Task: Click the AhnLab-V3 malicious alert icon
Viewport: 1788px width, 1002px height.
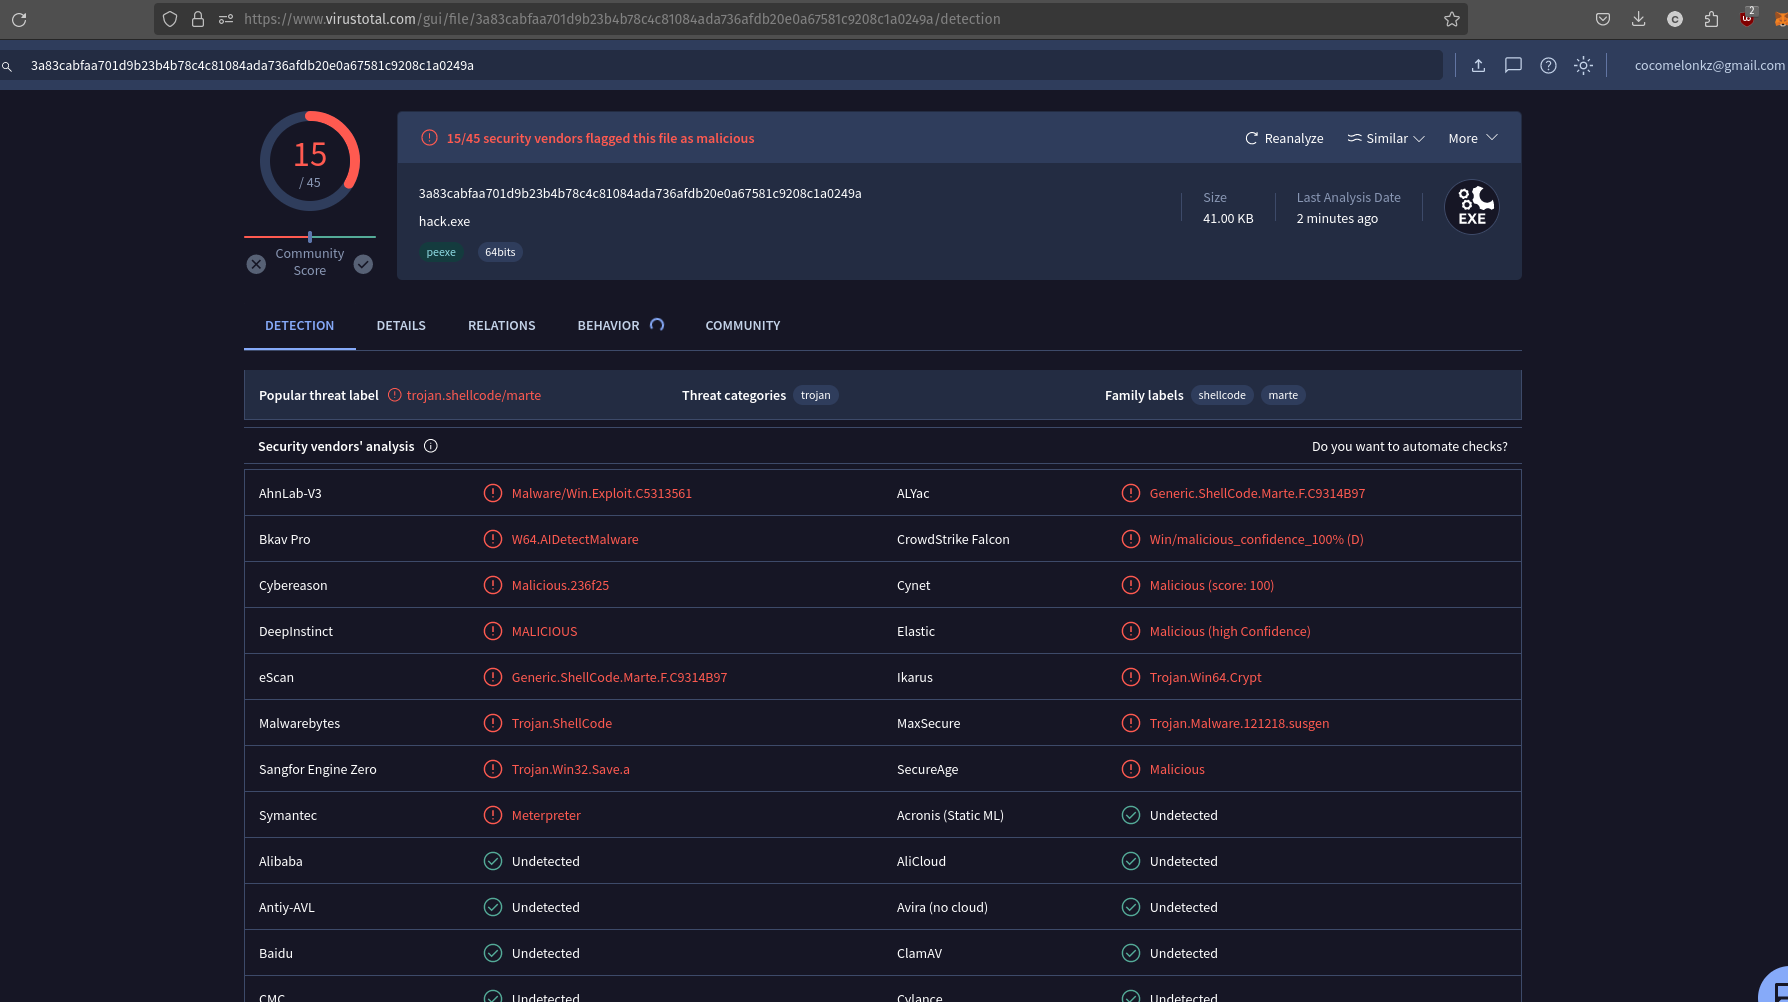Action: [493, 493]
